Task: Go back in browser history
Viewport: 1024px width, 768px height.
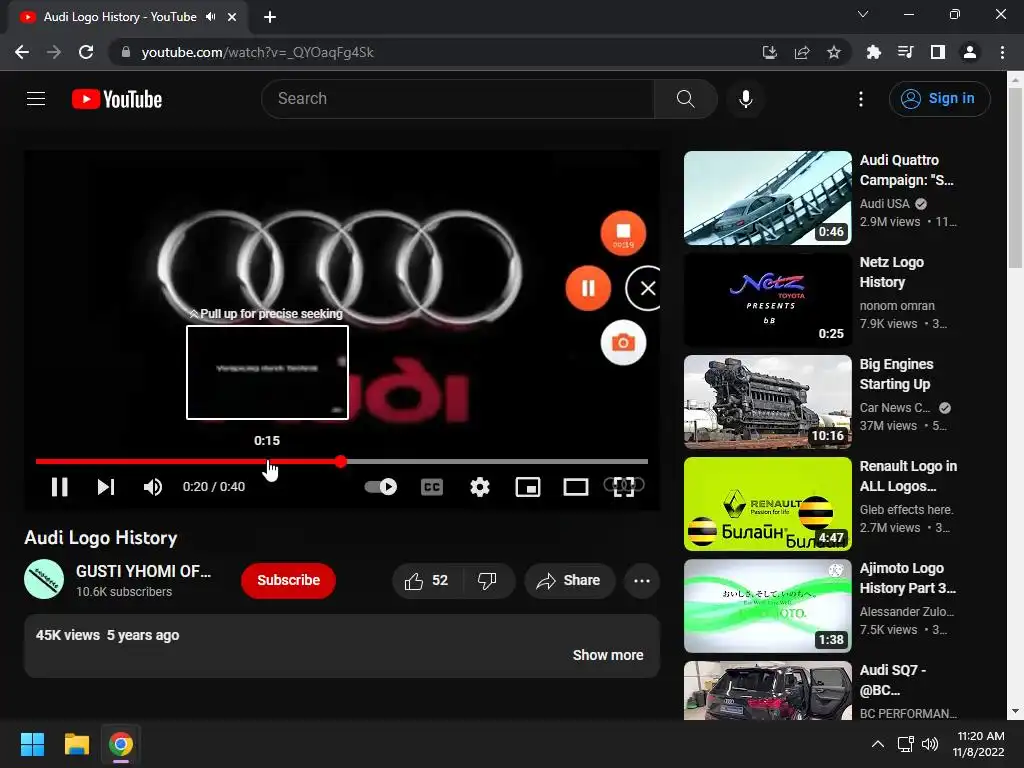Action: click(x=22, y=52)
